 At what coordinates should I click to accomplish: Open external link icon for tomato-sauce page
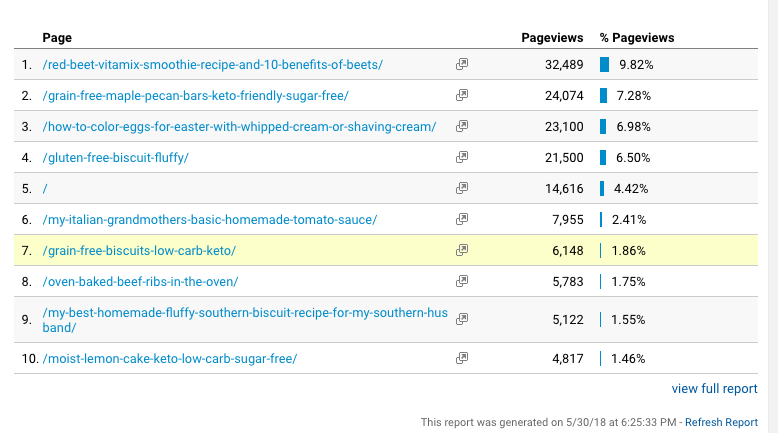(x=462, y=219)
